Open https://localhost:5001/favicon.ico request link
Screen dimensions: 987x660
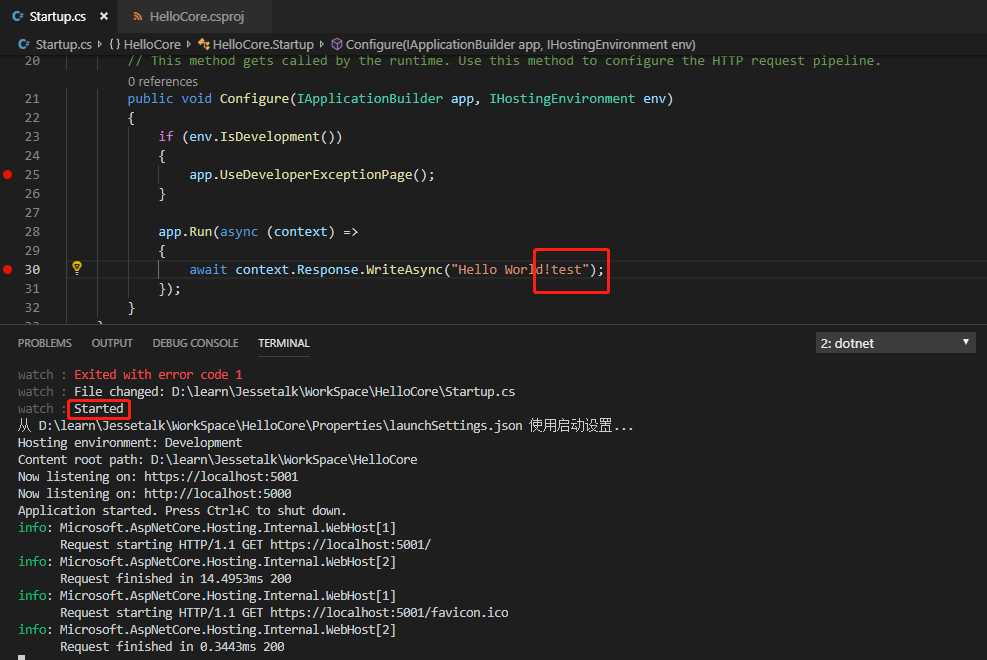[389, 613]
